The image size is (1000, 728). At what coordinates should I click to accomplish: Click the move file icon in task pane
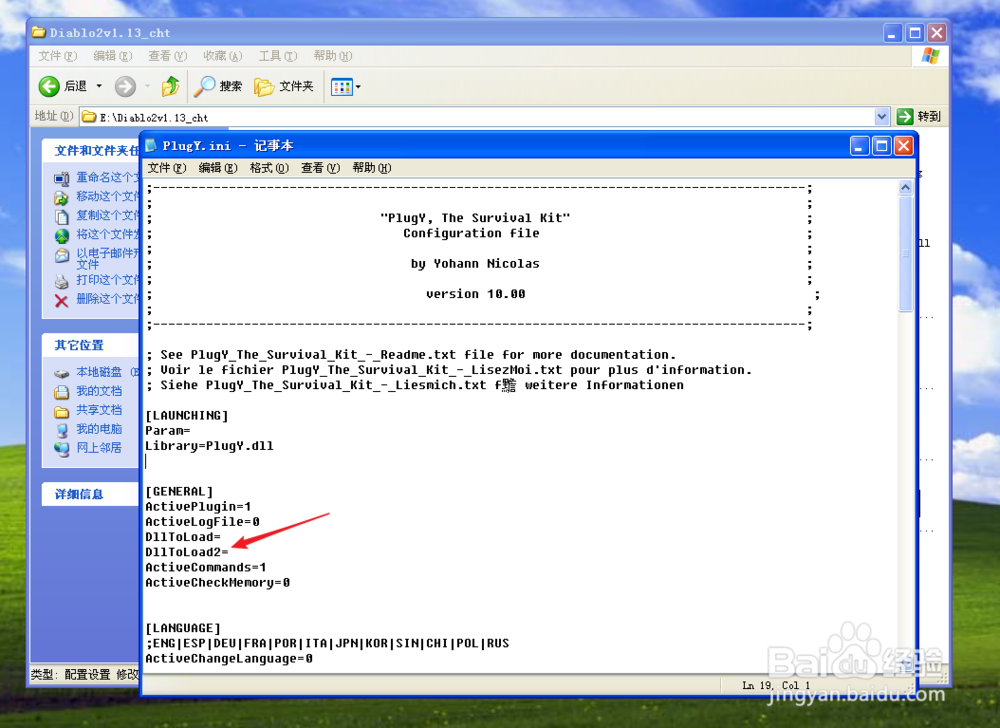pyautogui.click(x=61, y=198)
